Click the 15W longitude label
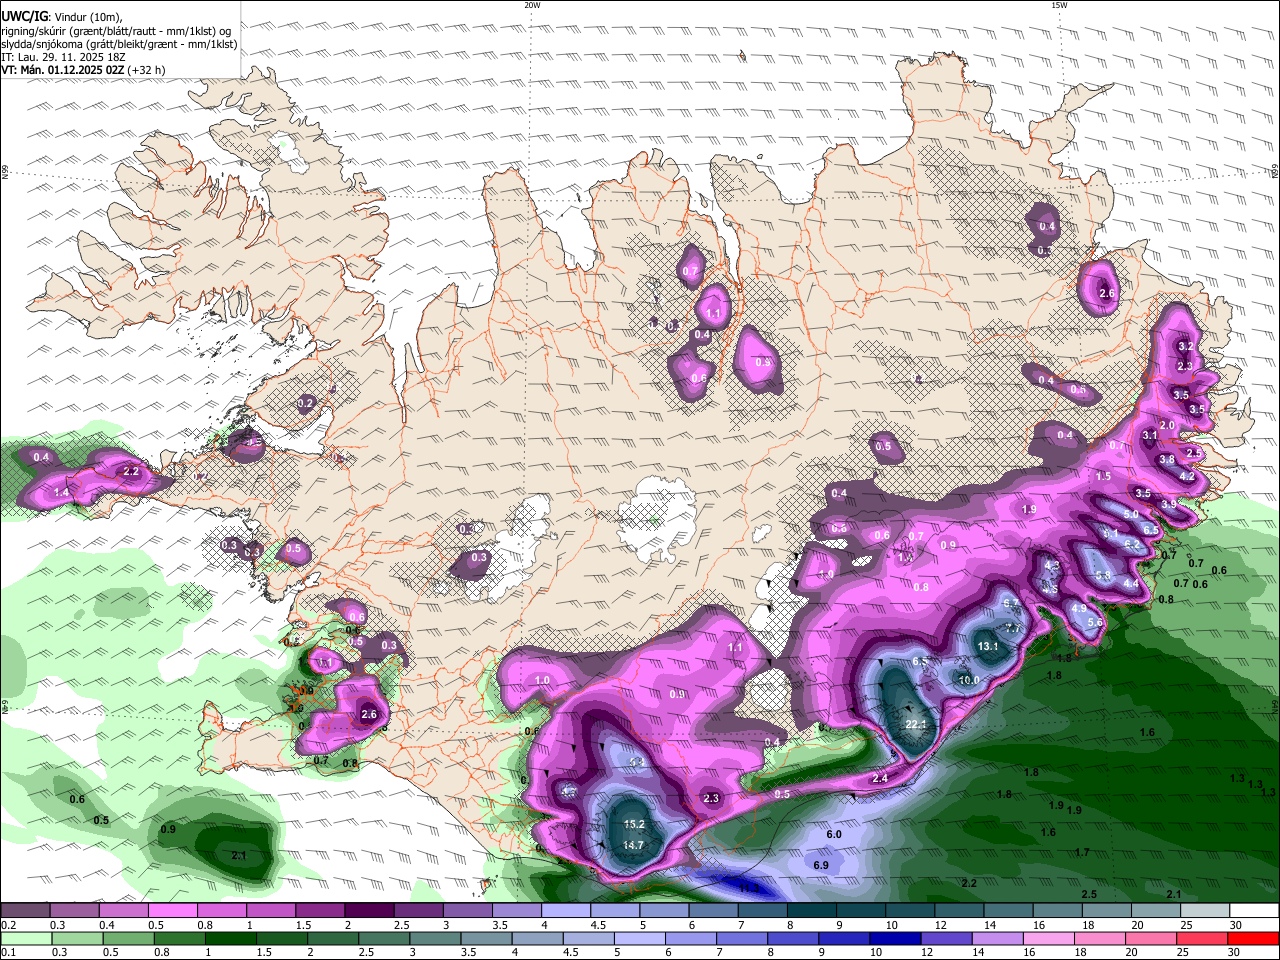Screen dimensions: 1280x960 point(1059,5)
